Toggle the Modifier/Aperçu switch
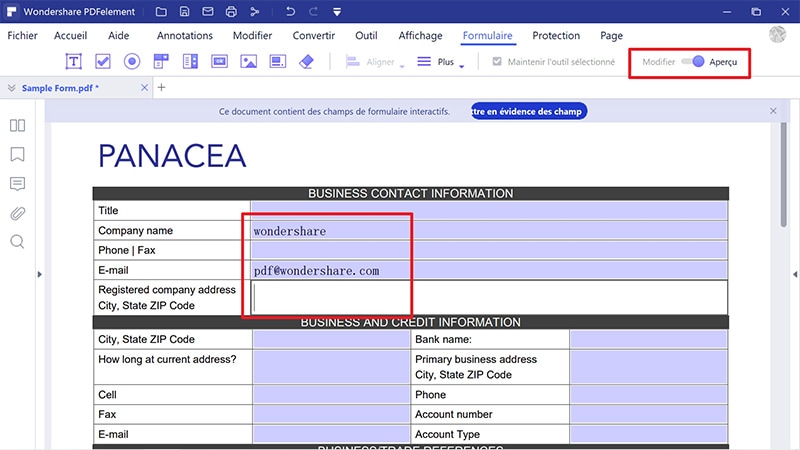800x450 pixels. tap(693, 62)
